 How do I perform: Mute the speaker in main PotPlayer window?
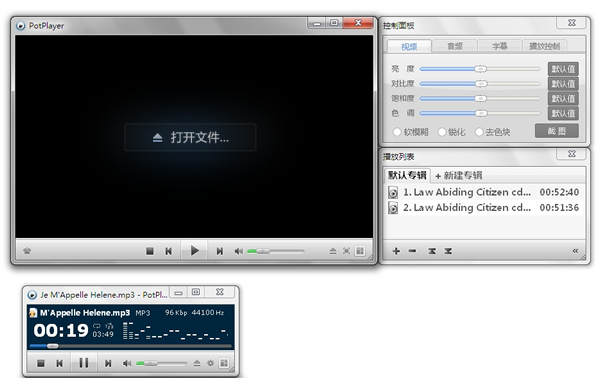[x=239, y=251]
